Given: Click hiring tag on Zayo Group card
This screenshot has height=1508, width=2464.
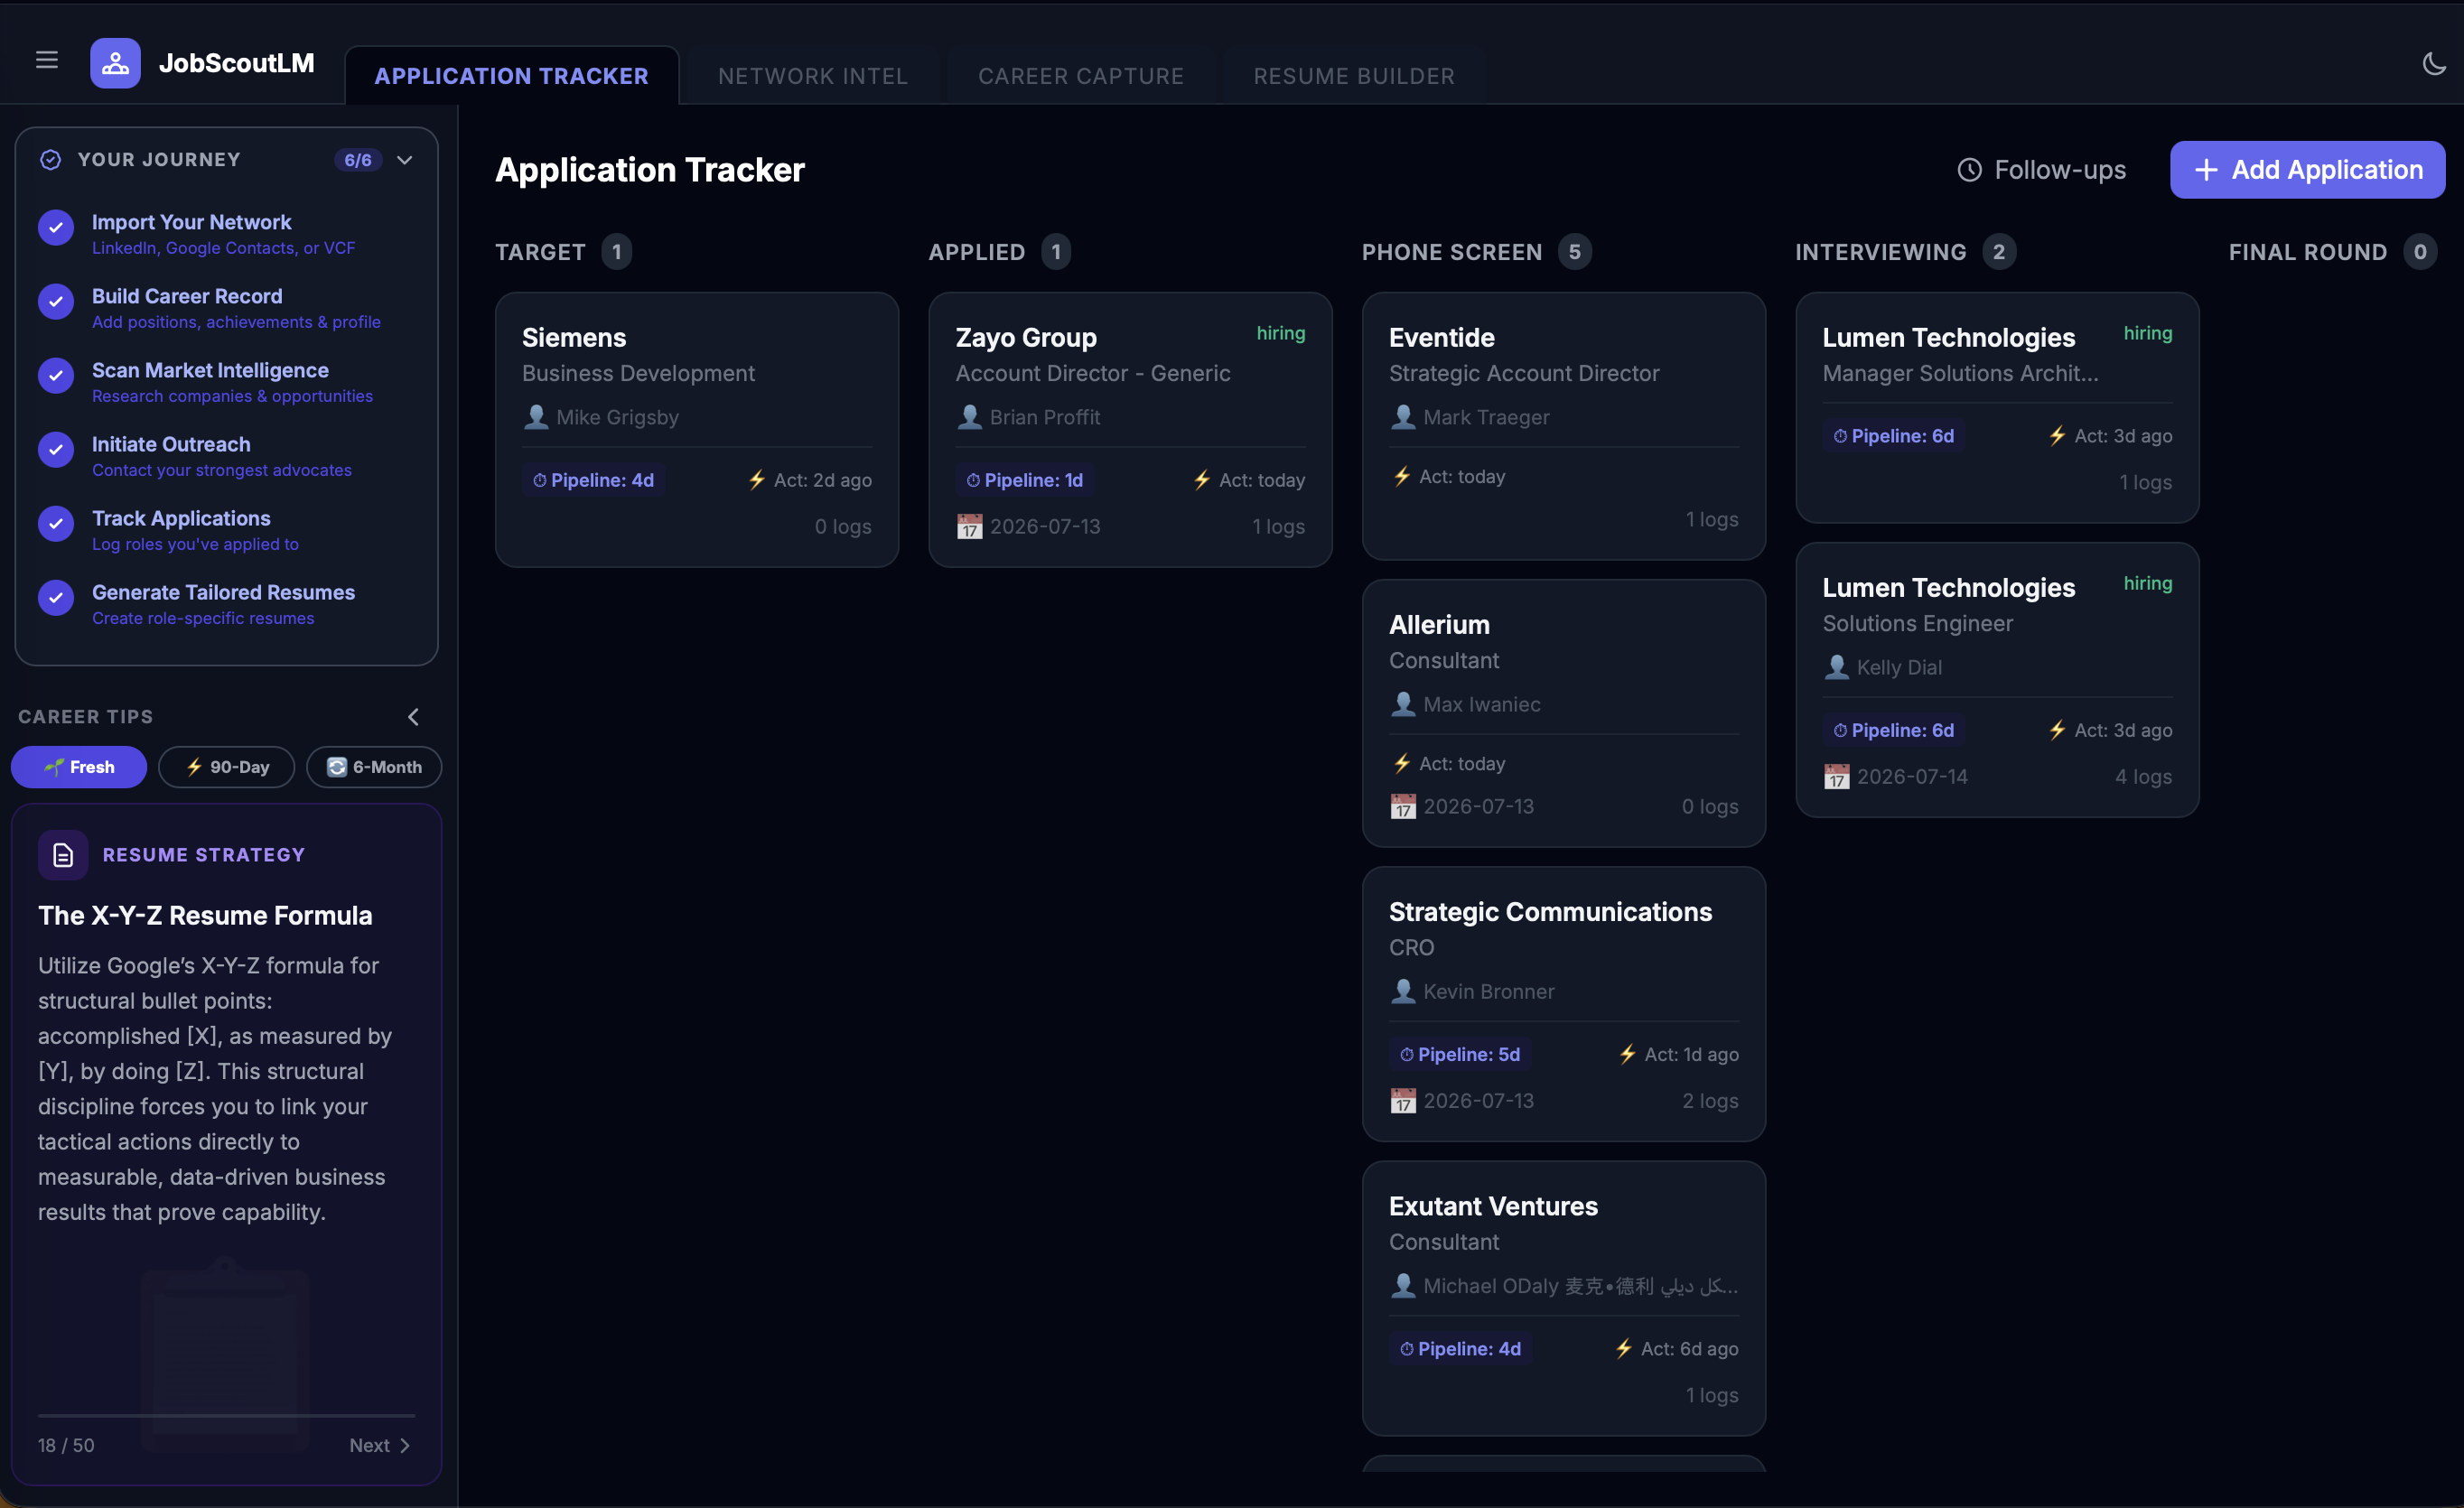Looking at the screenshot, I should [1281, 333].
